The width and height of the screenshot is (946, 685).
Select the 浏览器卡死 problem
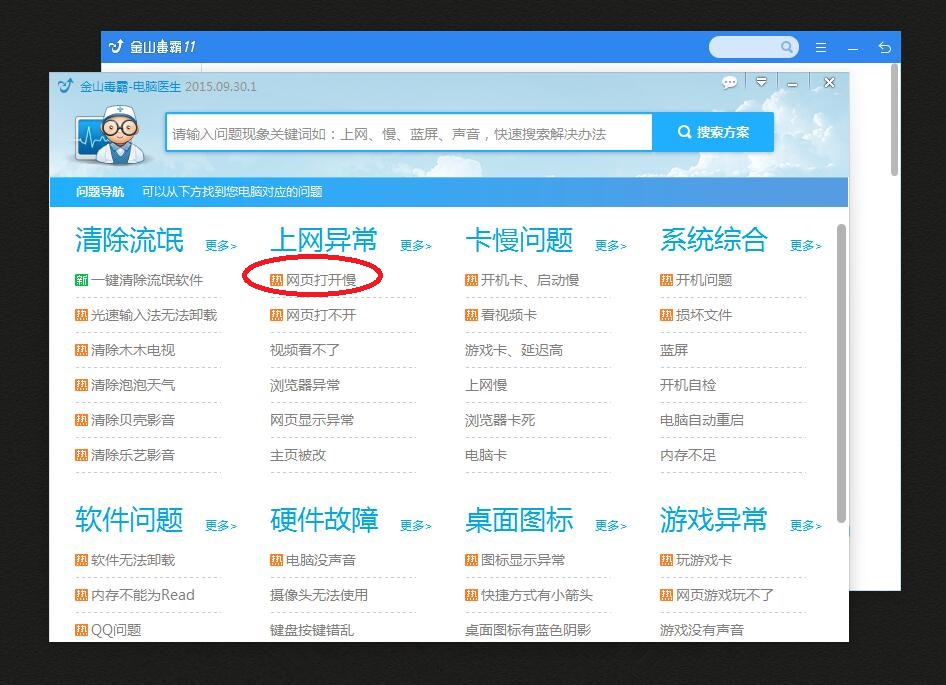(x=500, y=420)
